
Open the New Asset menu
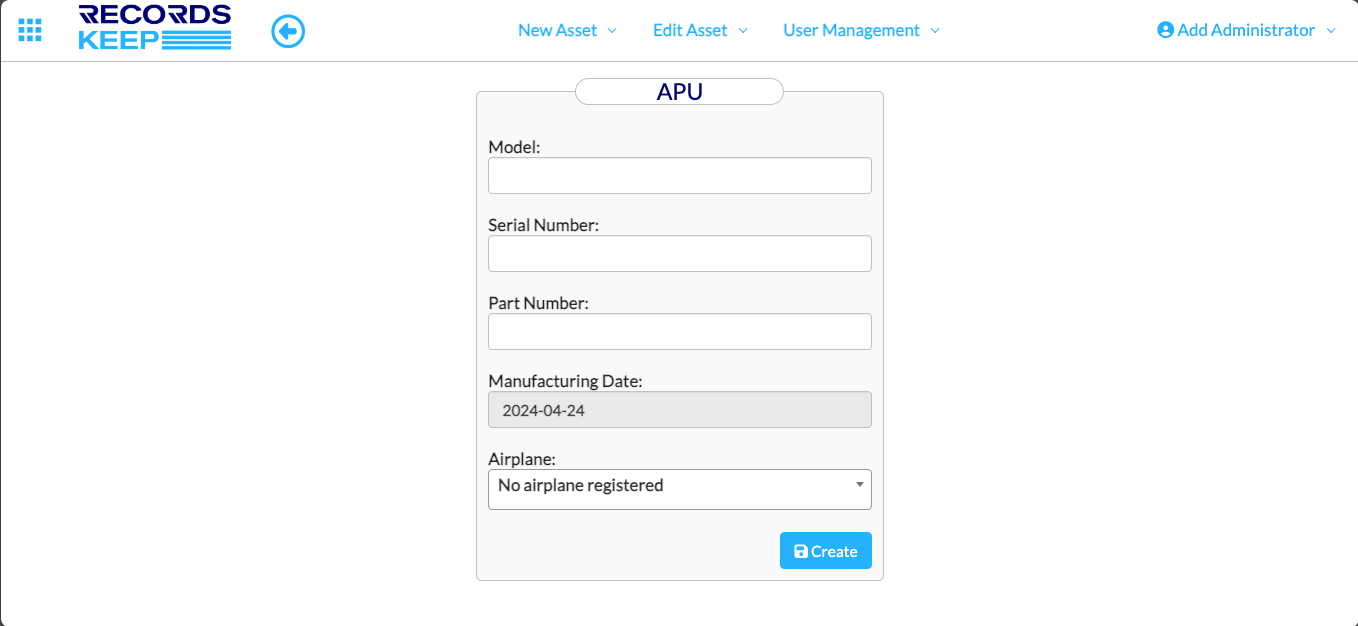(x=557, y=30)
